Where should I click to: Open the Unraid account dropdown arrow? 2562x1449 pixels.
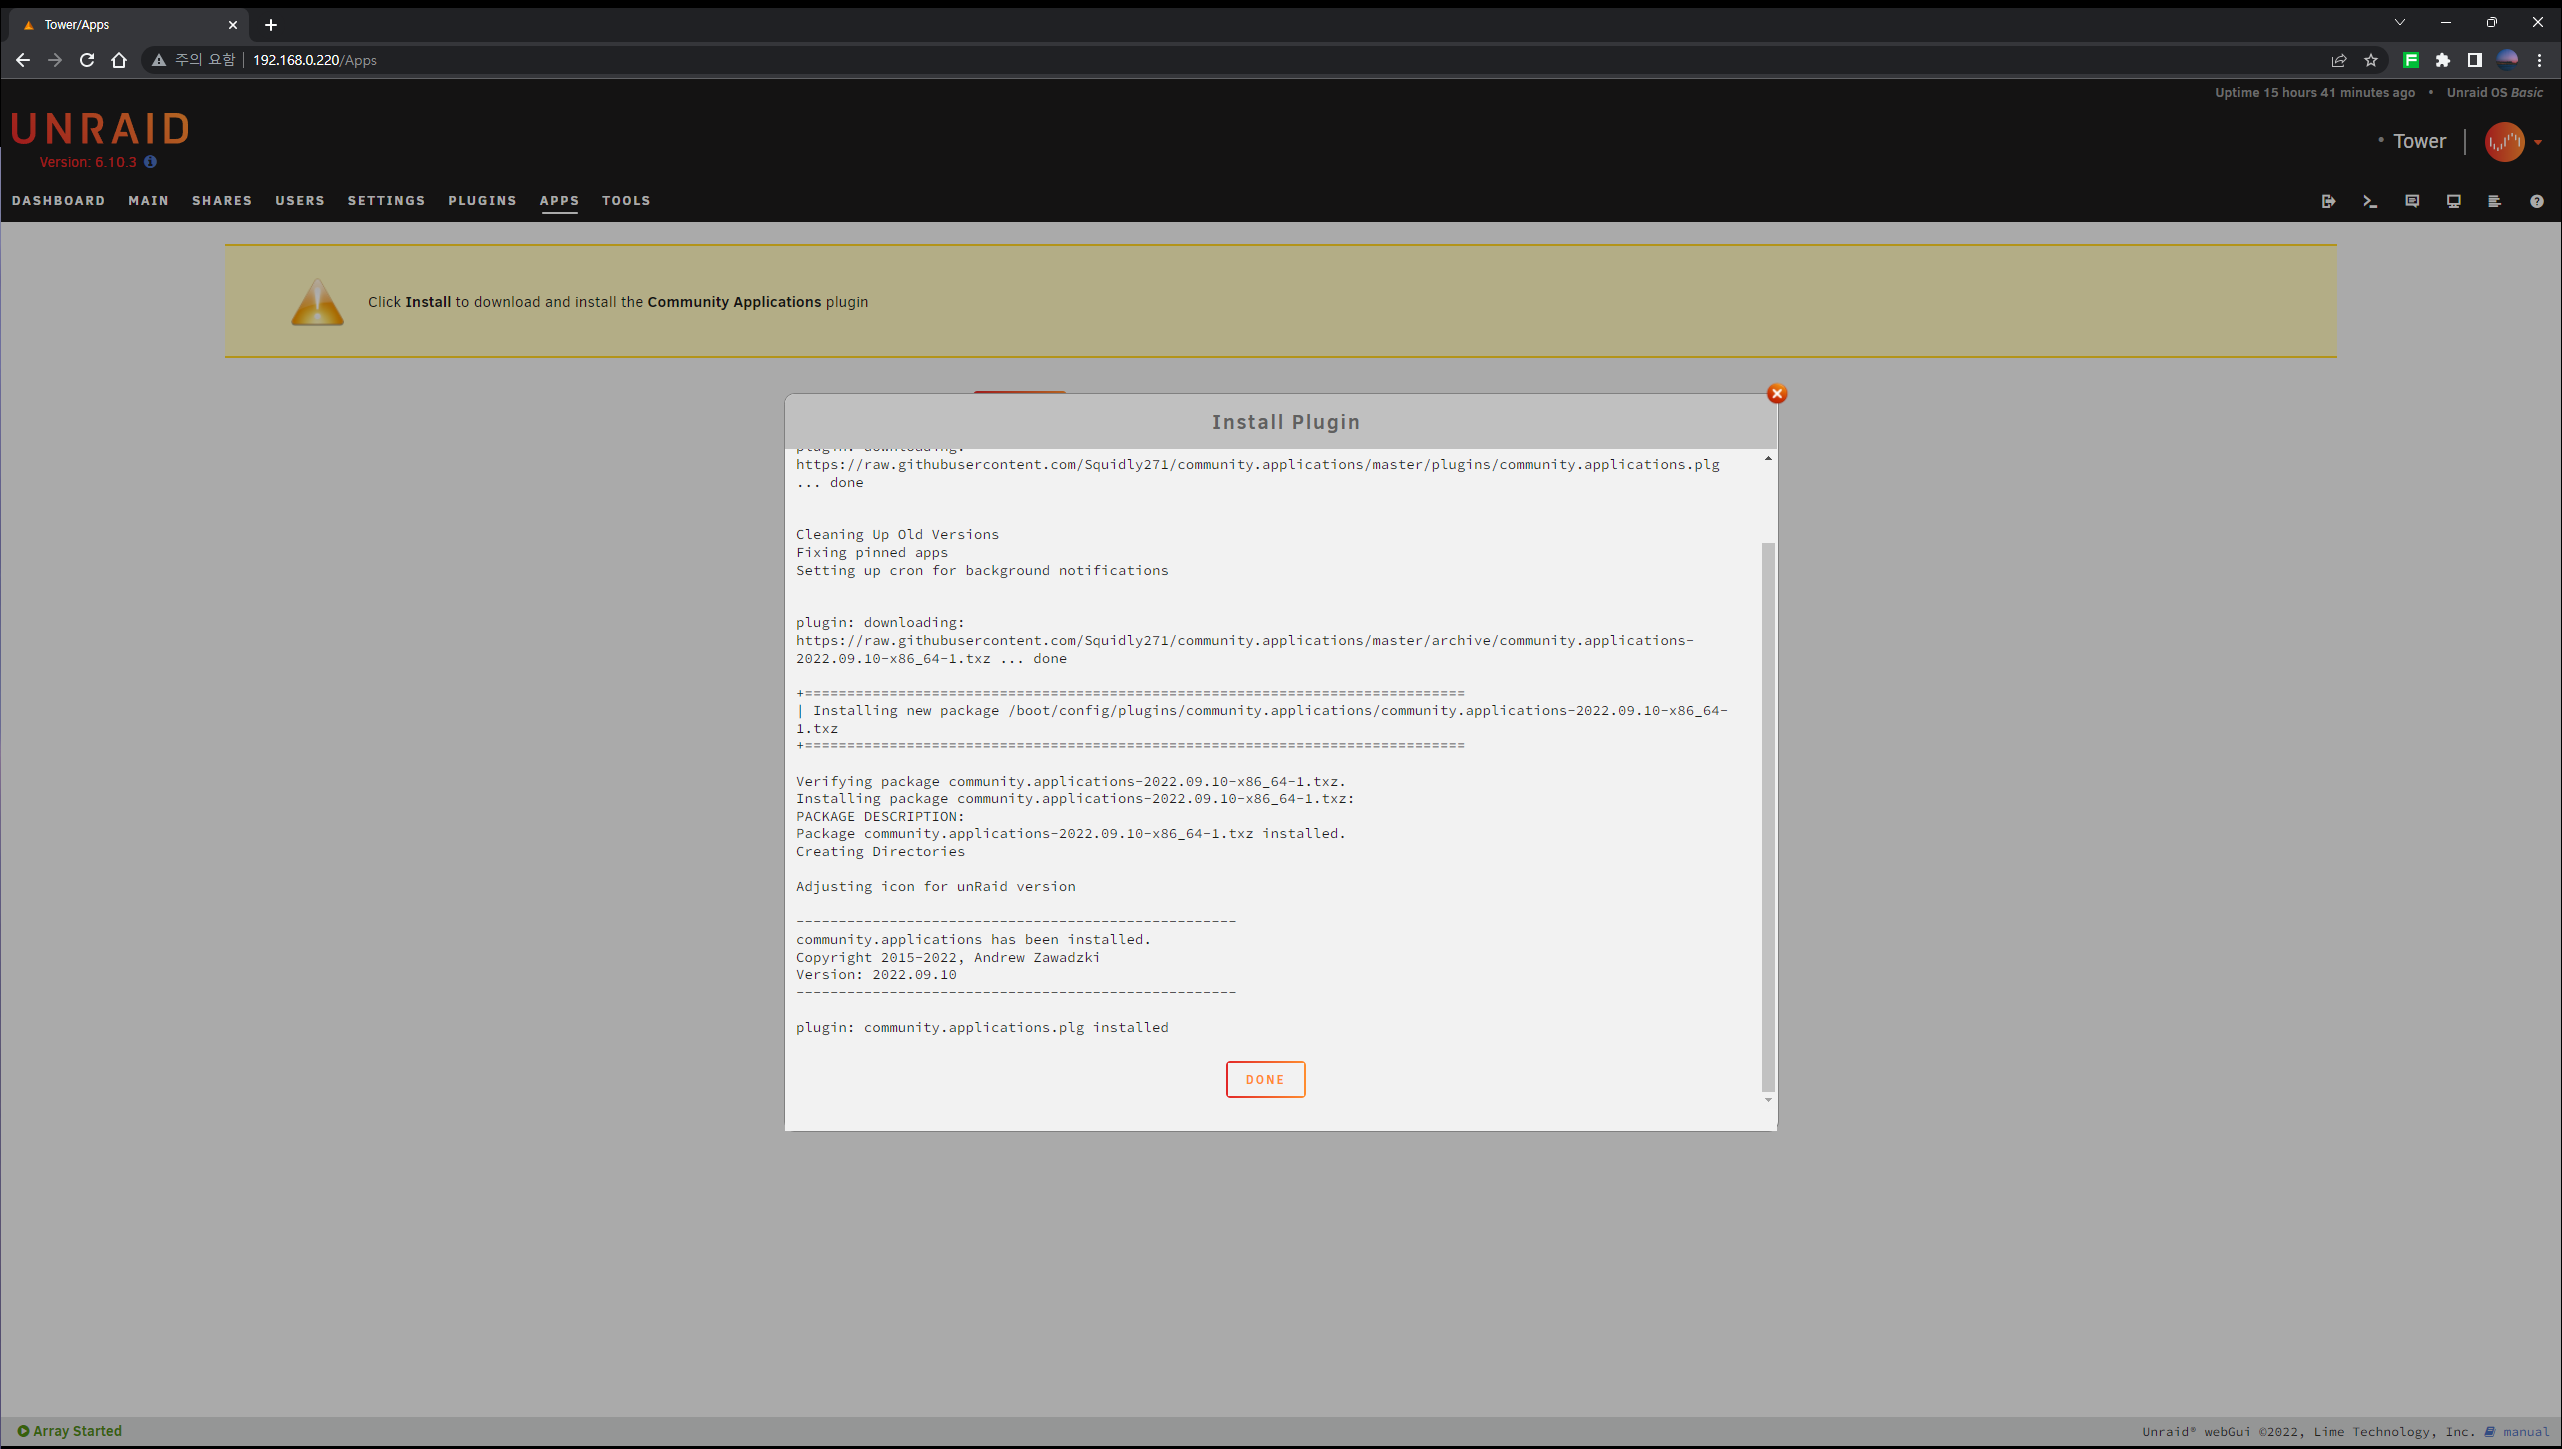[2538, 142]
